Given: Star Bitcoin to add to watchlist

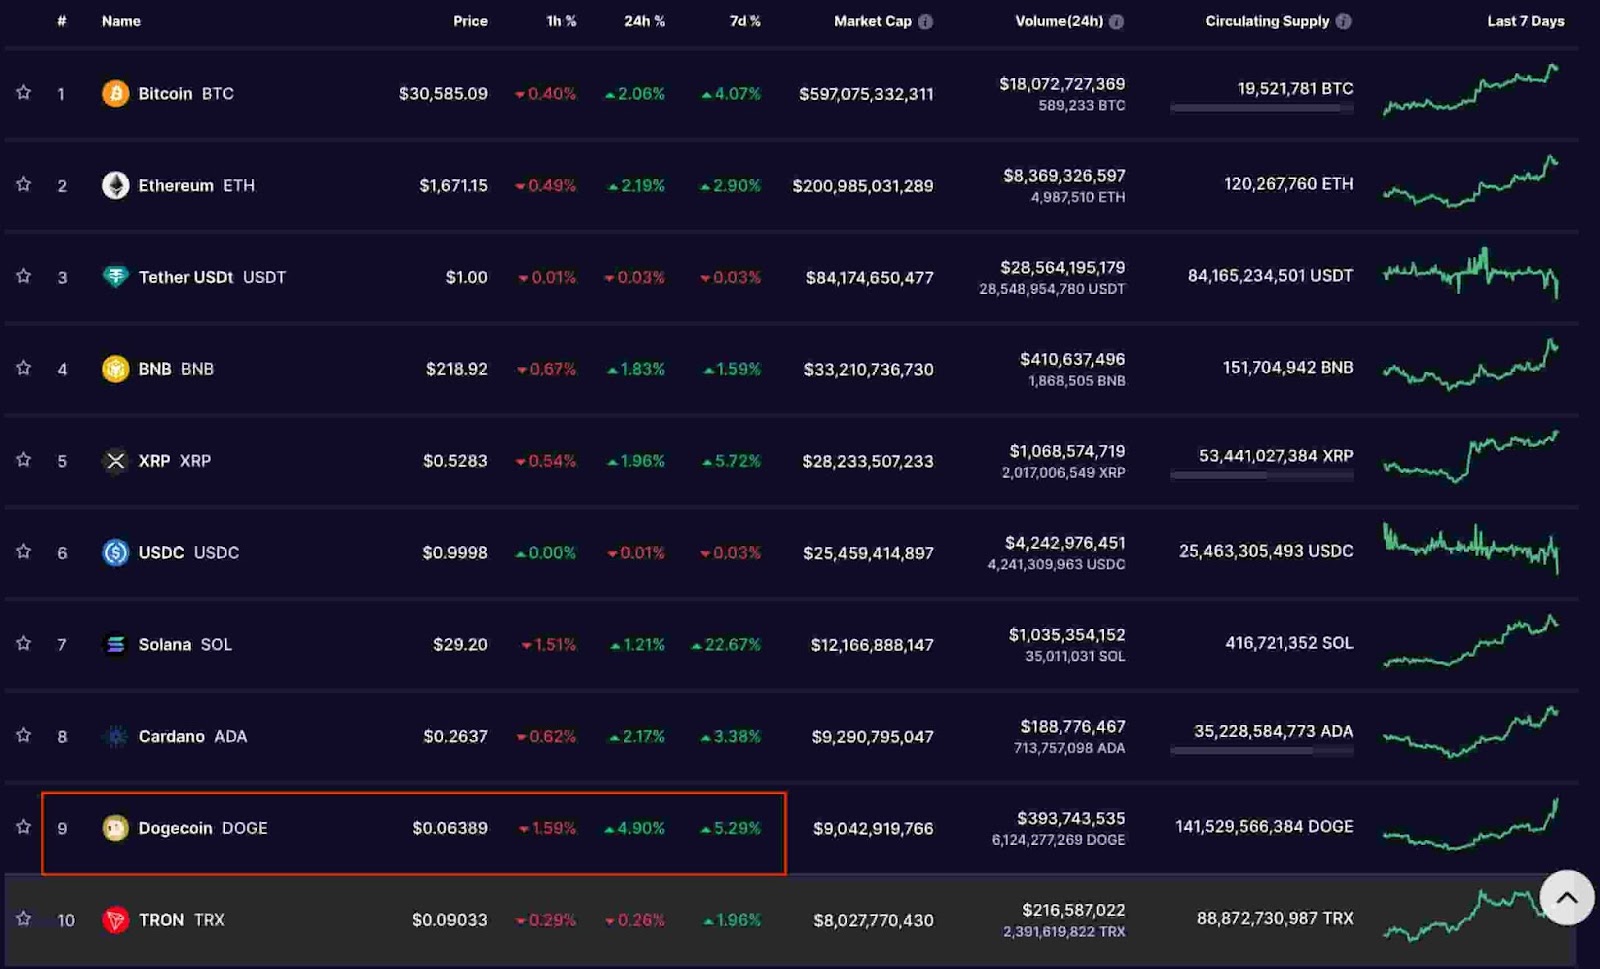Looking at the screenshot, I should (23, 93).
